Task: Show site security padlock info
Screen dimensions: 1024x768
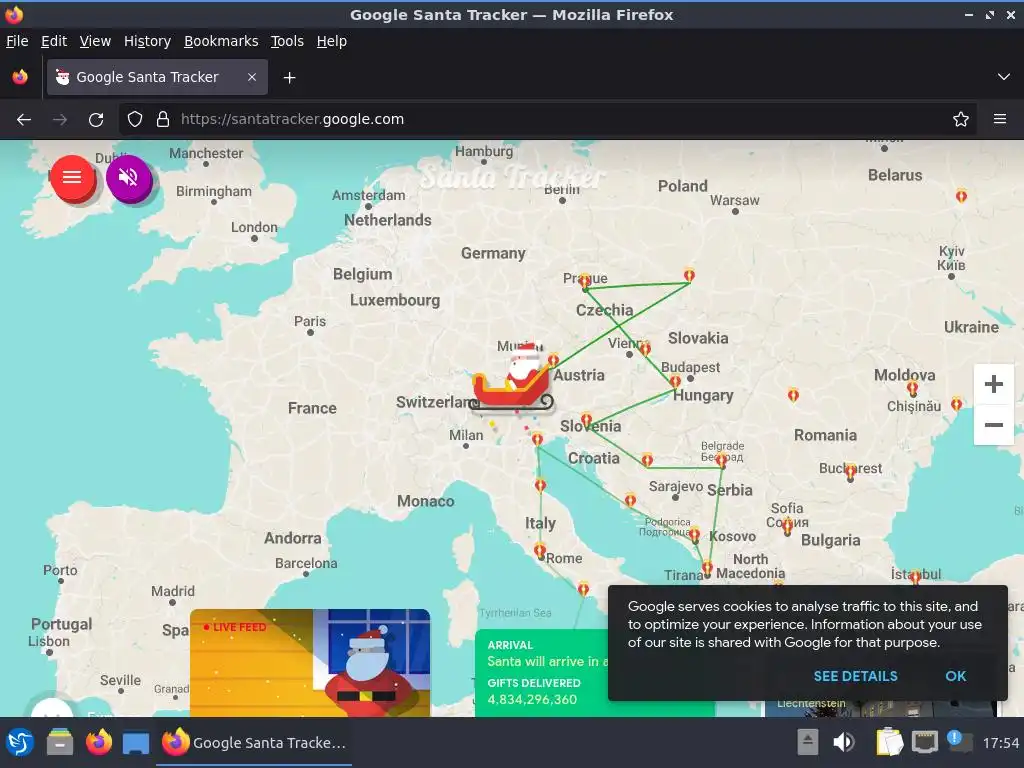Action: pos(163,120)
